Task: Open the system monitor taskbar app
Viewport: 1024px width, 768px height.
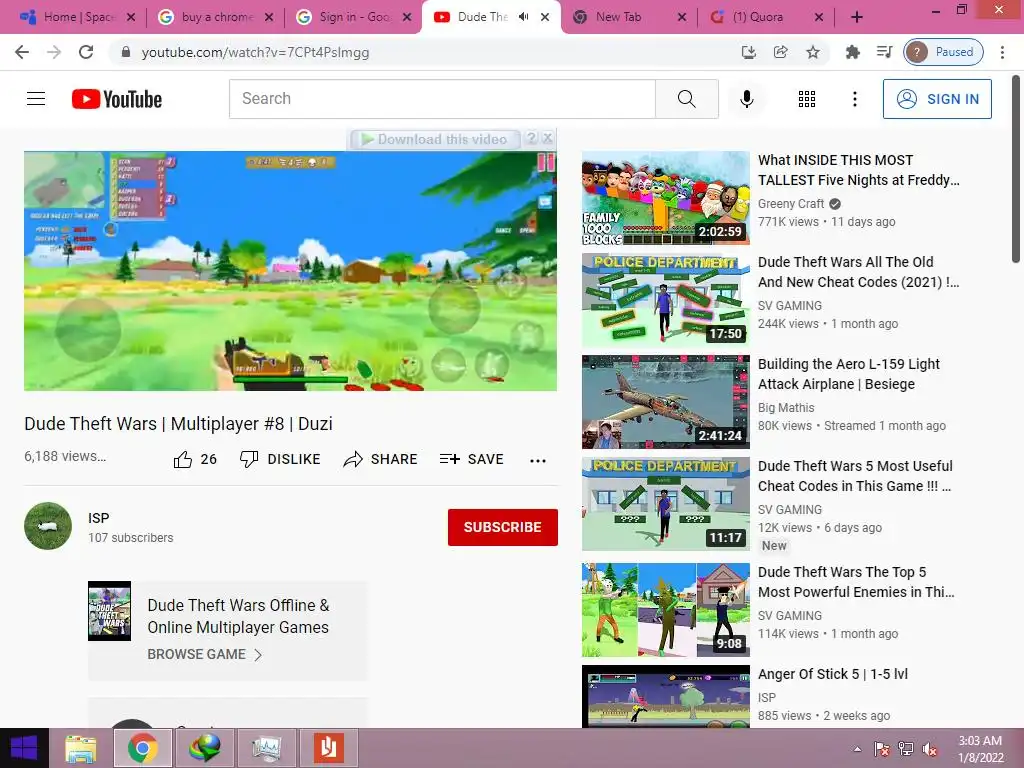Action: [x=266, y=748]
